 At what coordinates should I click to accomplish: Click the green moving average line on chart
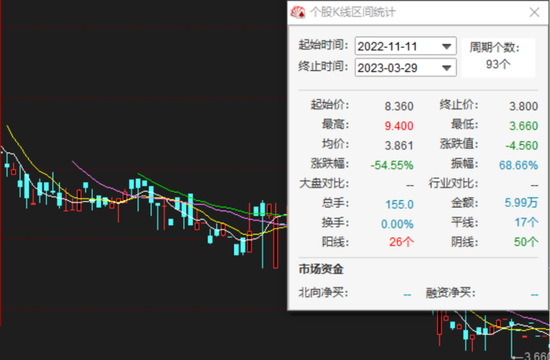(x=210, y=203)
